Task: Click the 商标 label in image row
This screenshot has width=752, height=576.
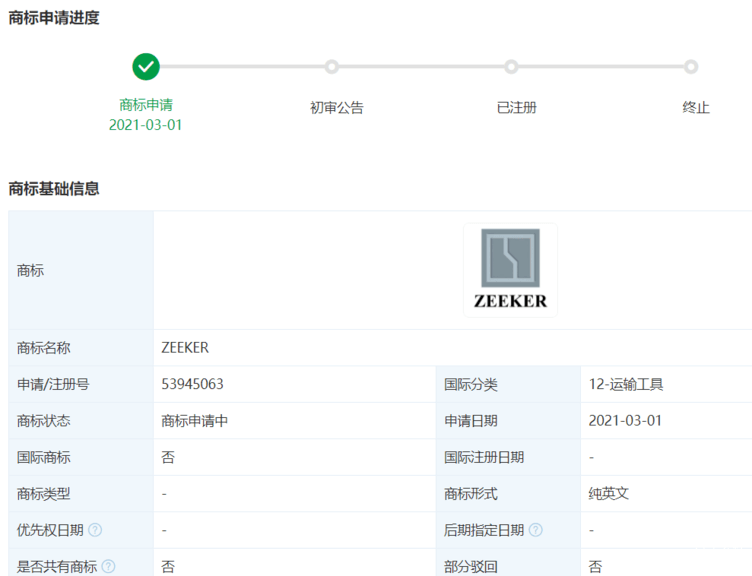Action: [30, 270]
